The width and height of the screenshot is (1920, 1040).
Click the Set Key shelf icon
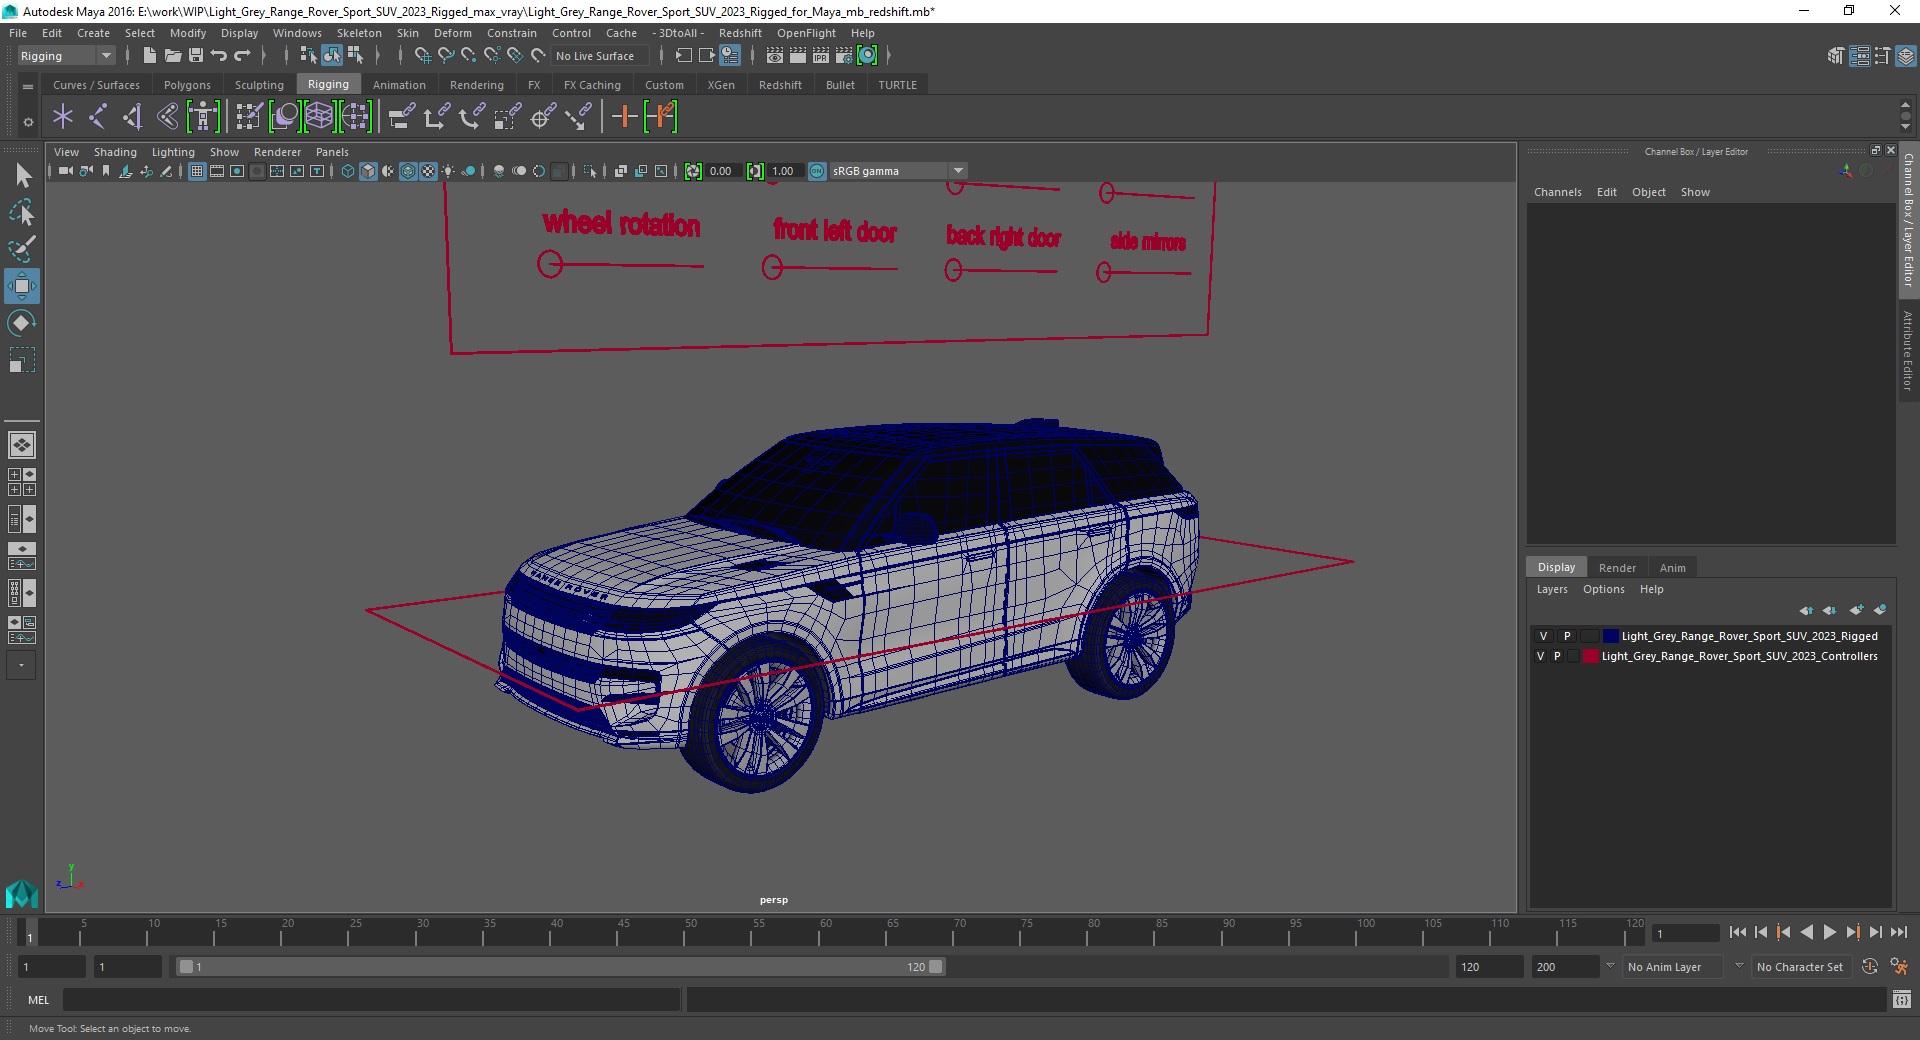624,117
